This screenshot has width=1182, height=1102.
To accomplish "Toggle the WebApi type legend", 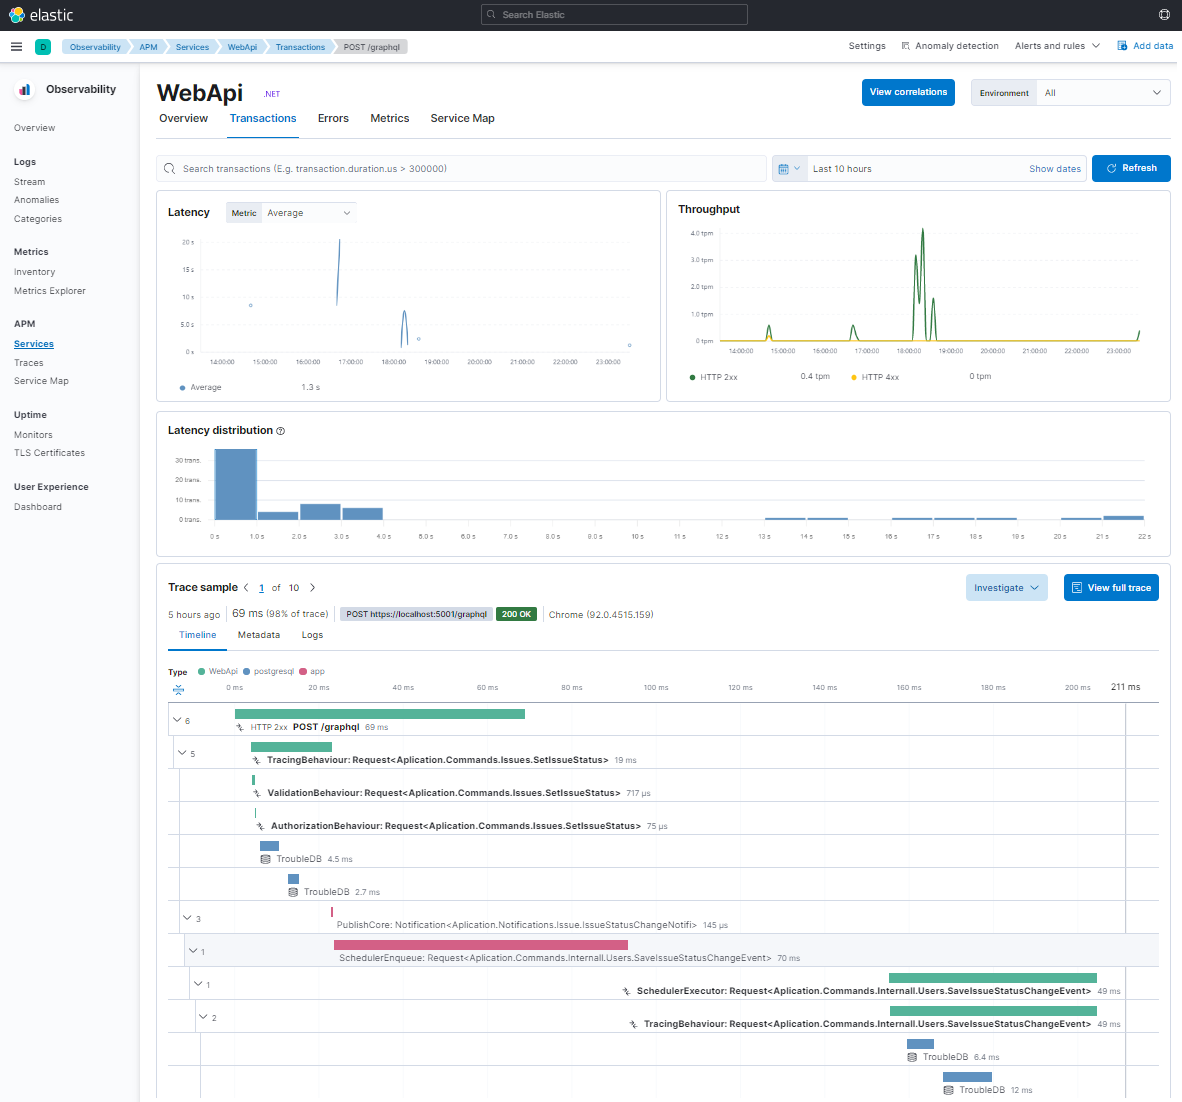I will point(218,672).
